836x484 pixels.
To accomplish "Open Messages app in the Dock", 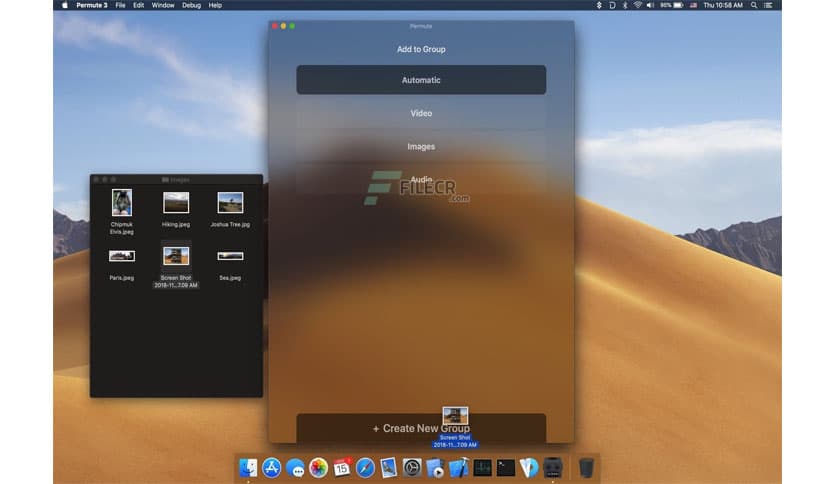I will pos(295,468).
